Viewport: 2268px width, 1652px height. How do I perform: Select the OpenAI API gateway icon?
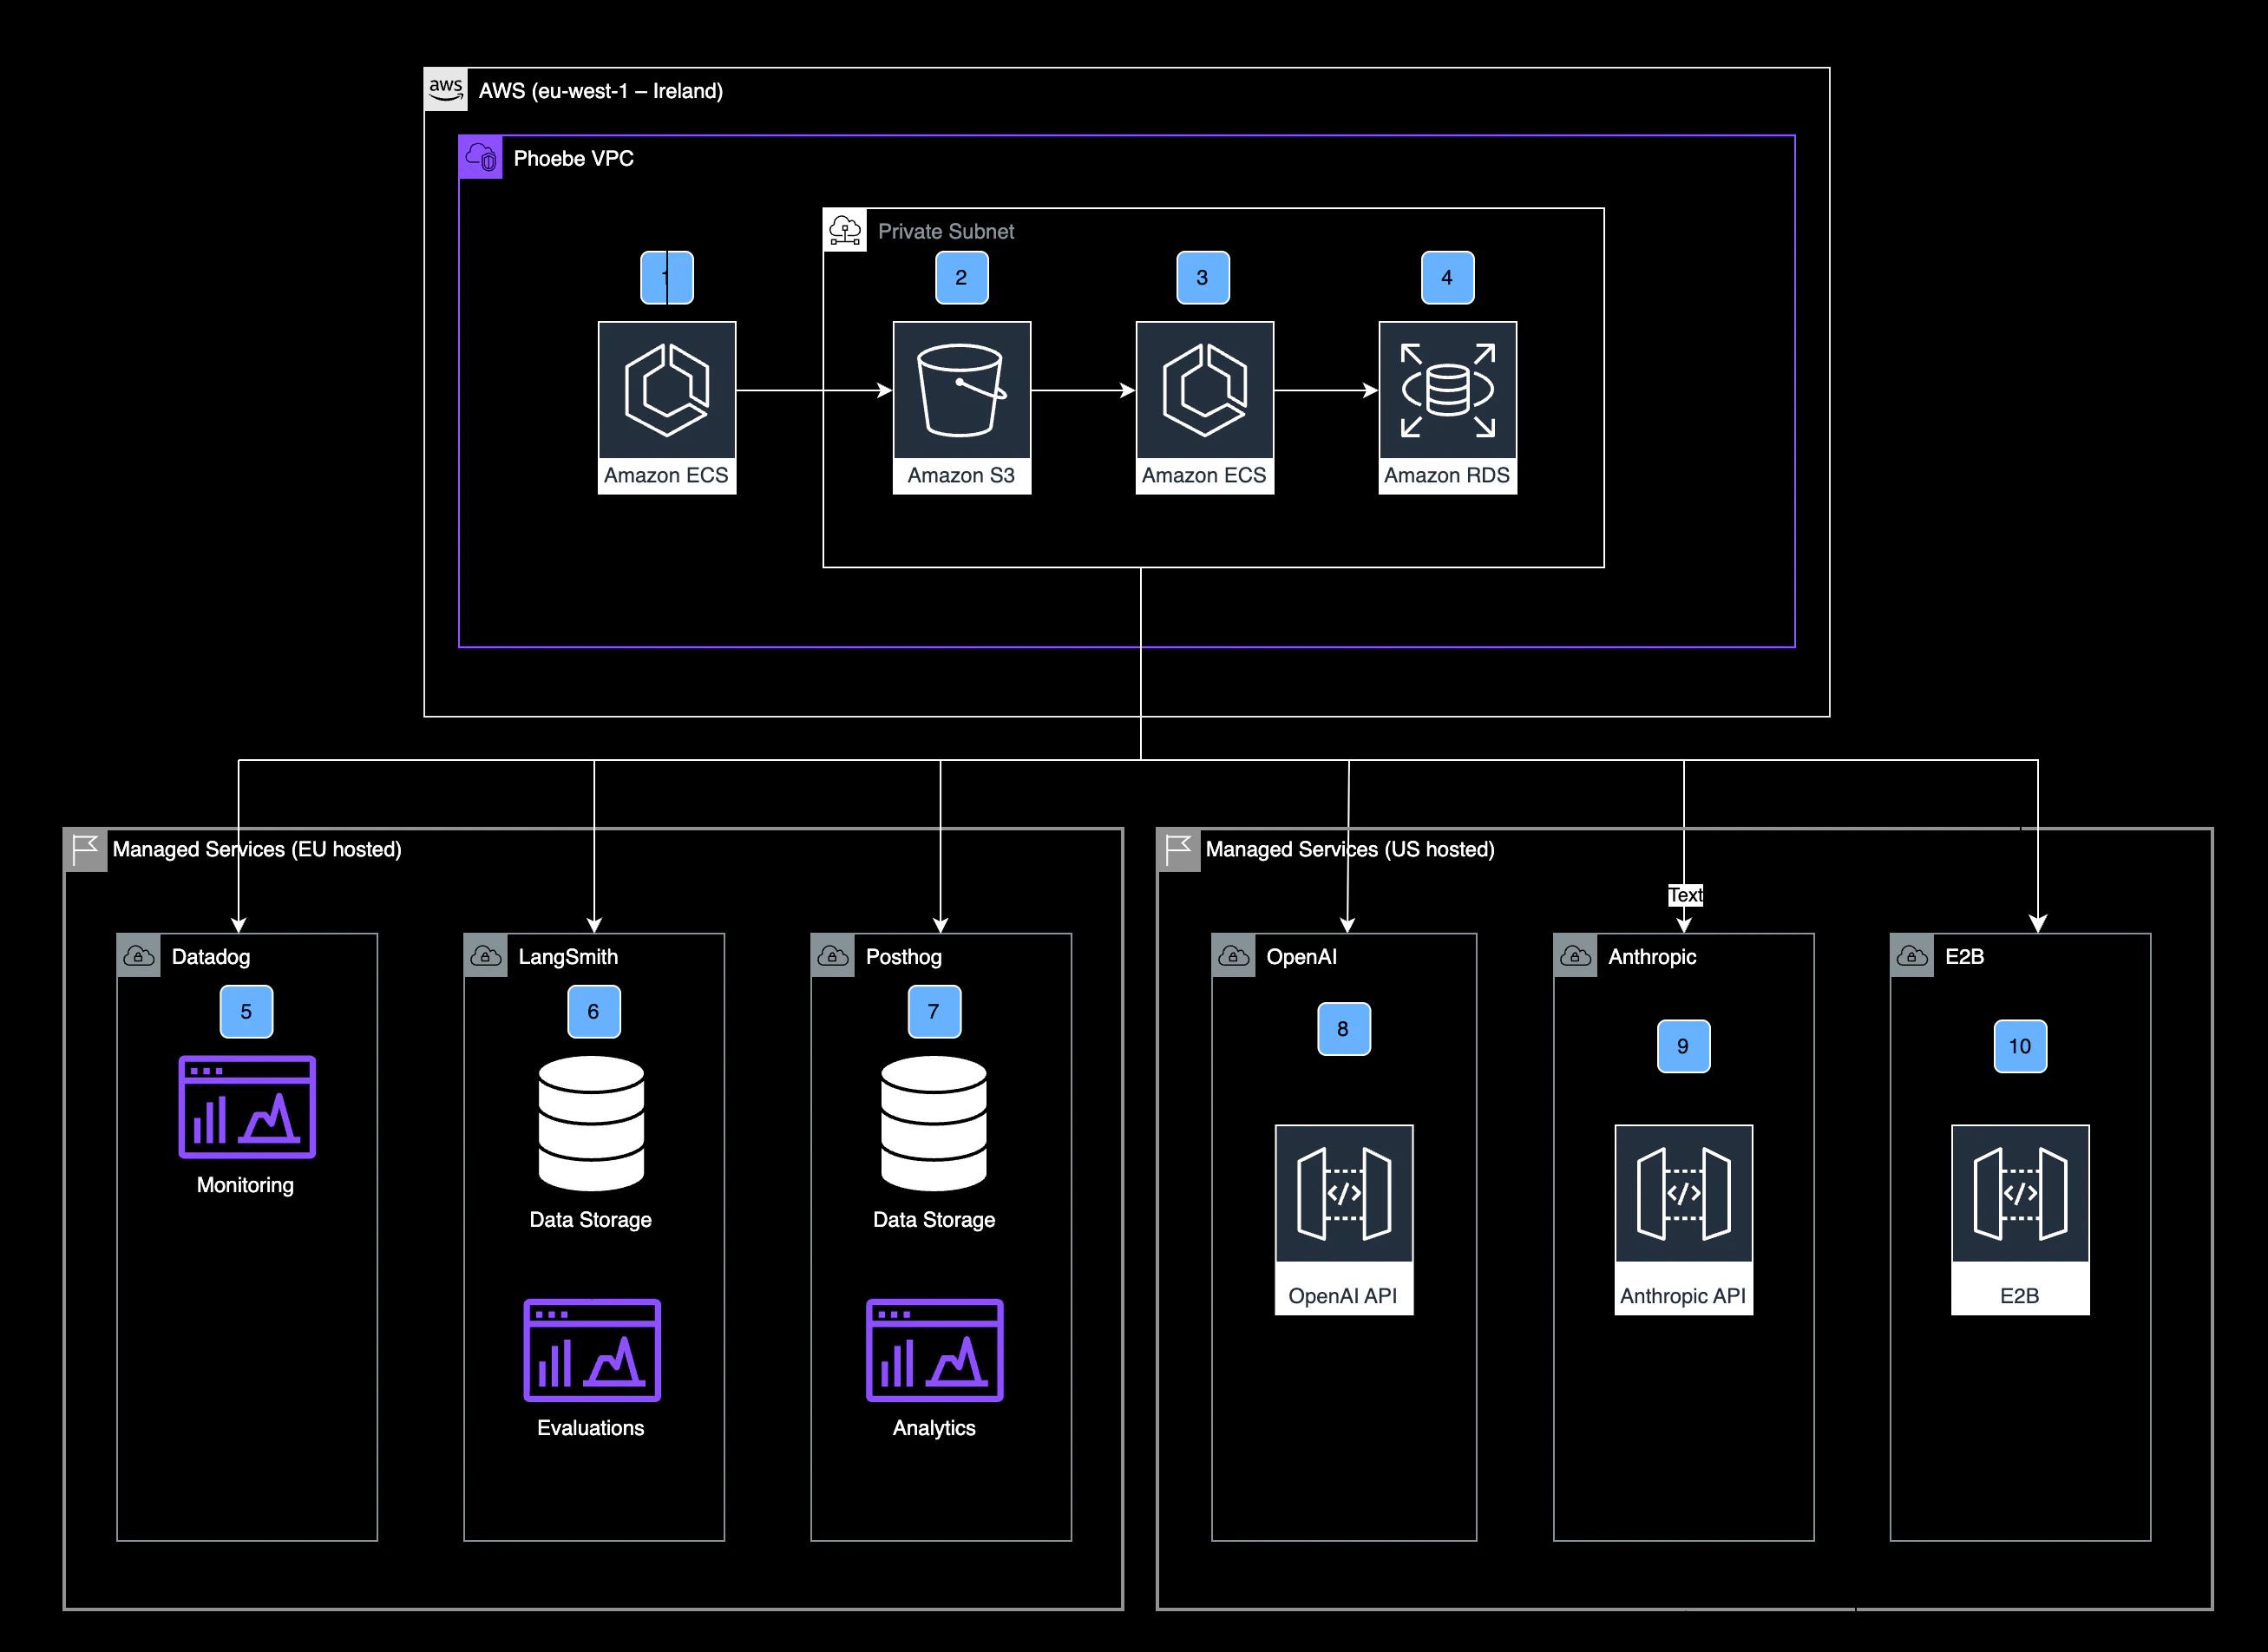click(1343, 1194)
